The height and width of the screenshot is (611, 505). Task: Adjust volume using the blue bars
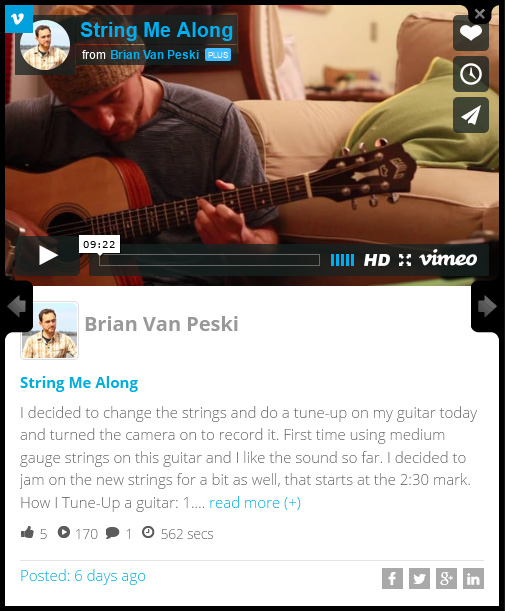click(342, 260)
